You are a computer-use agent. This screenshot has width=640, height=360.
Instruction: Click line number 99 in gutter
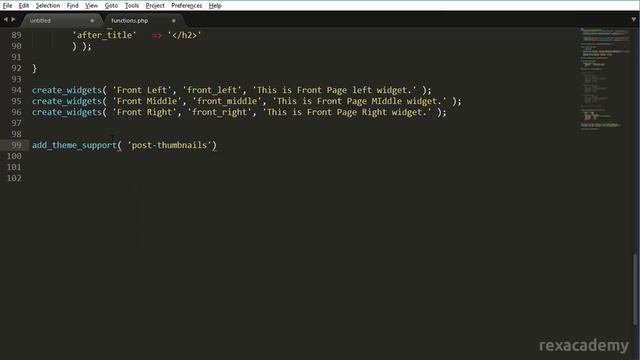[x=16, y=145]
